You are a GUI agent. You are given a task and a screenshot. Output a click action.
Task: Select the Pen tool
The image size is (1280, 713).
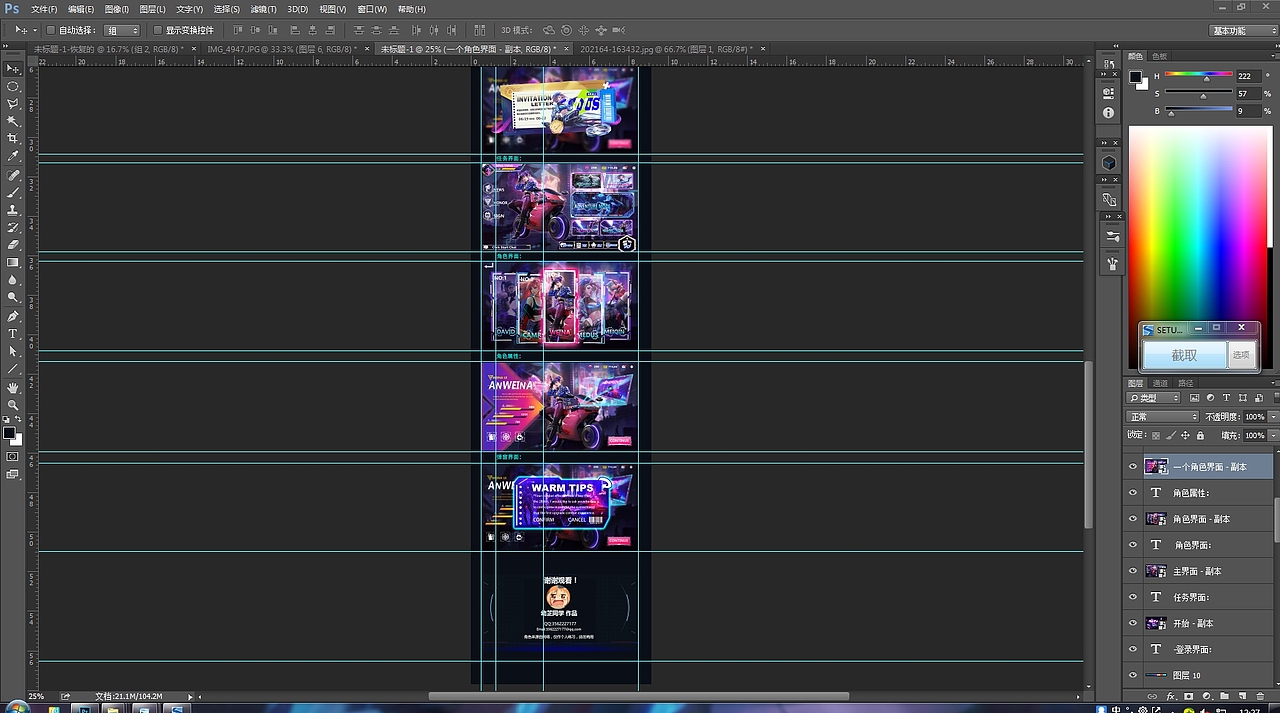[x=13, y=316]
